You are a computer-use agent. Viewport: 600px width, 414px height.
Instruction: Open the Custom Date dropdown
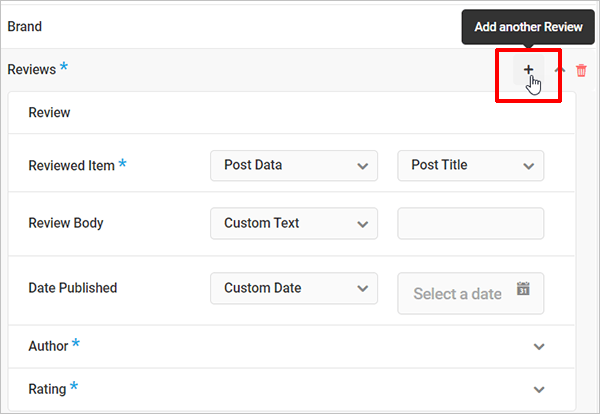tap(294, 288)
